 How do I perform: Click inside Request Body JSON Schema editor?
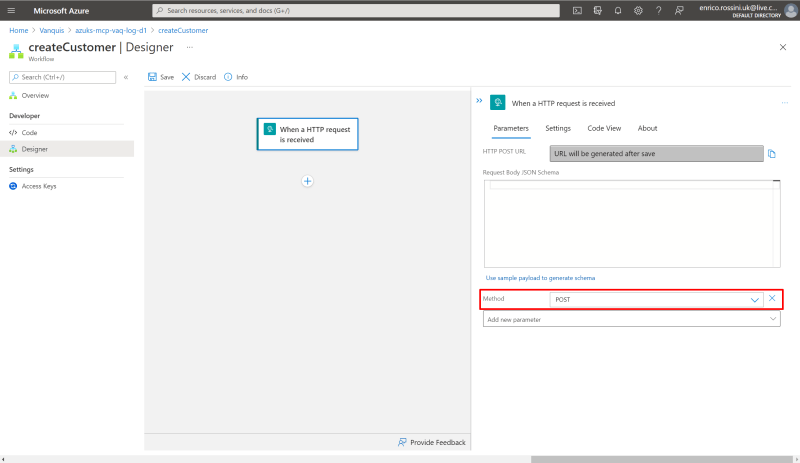[x=632, y=224]
